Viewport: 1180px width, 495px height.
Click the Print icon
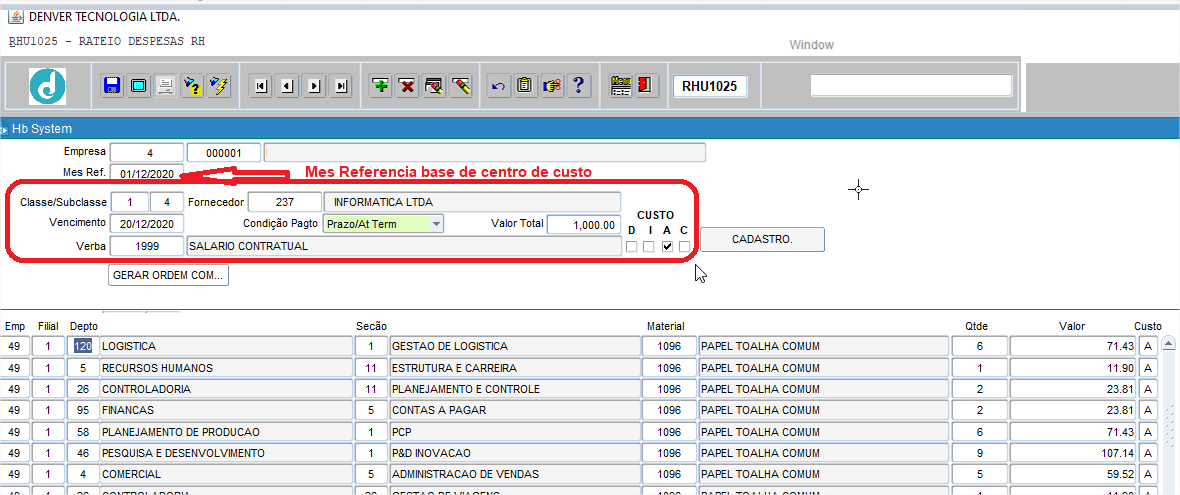(x=165, y=86)
